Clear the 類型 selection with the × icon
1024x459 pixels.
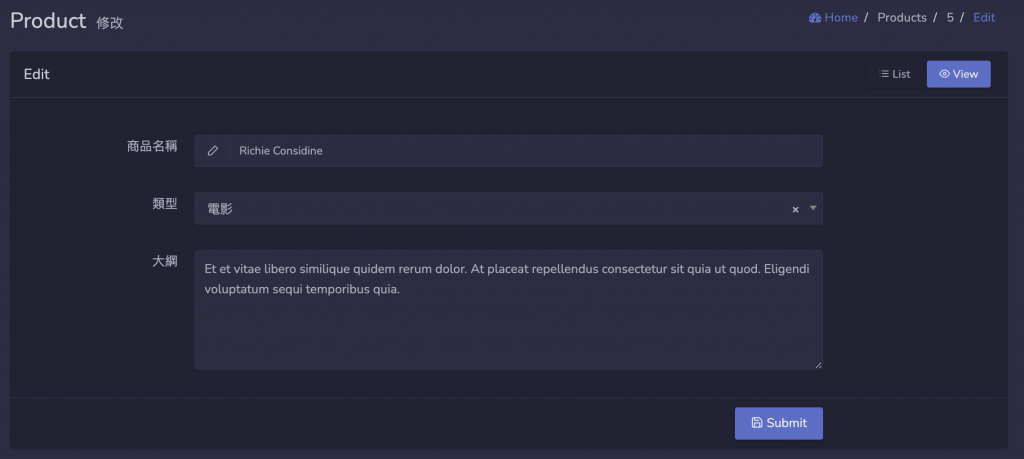point(796,209)
